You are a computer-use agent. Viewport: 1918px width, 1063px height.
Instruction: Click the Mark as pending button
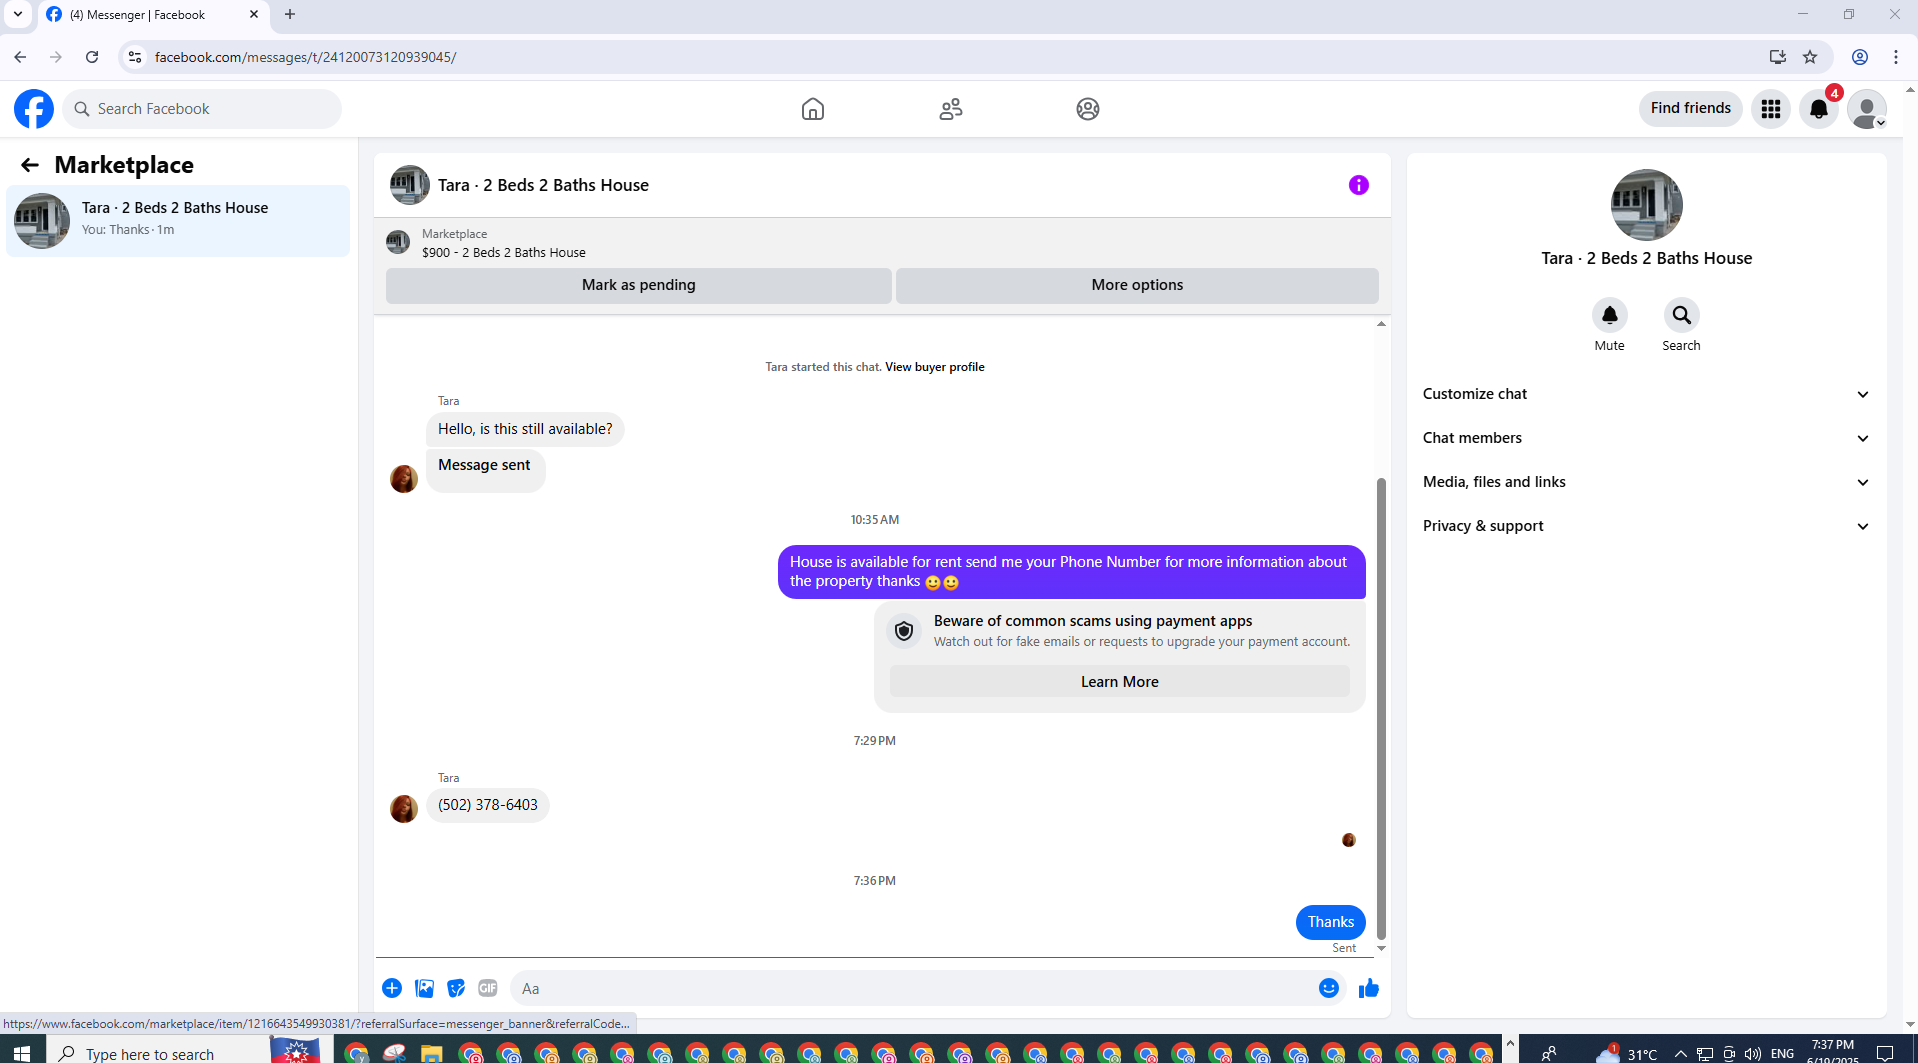[639, 285]
